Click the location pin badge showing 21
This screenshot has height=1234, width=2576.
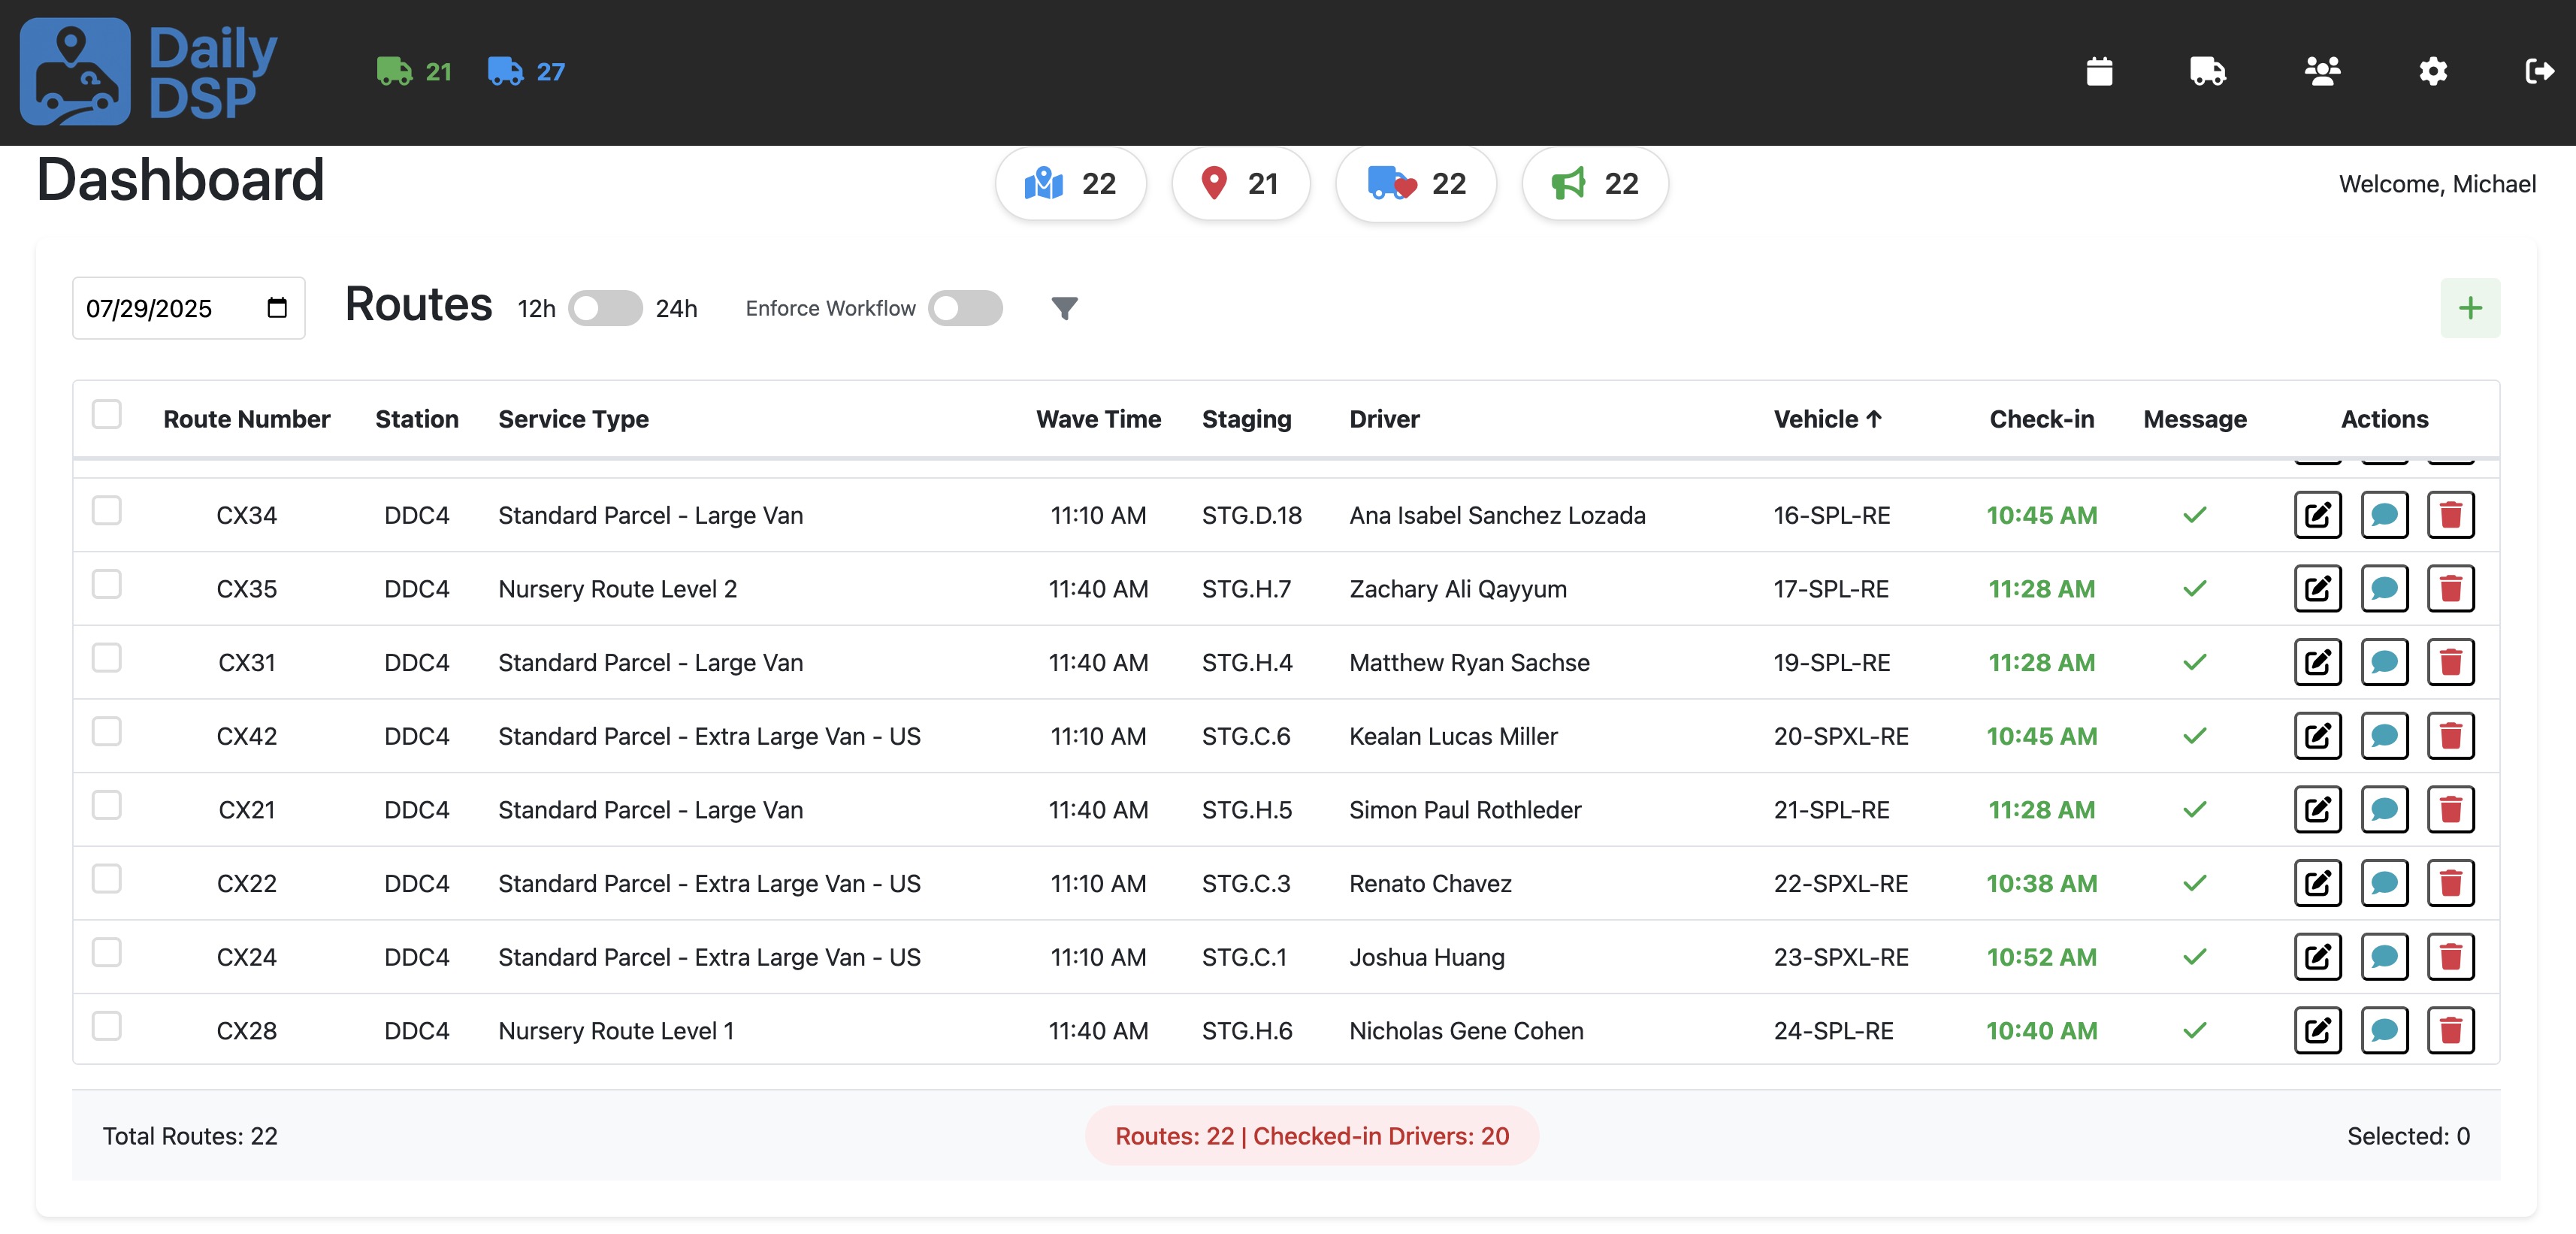click(x=1240, y=183)
